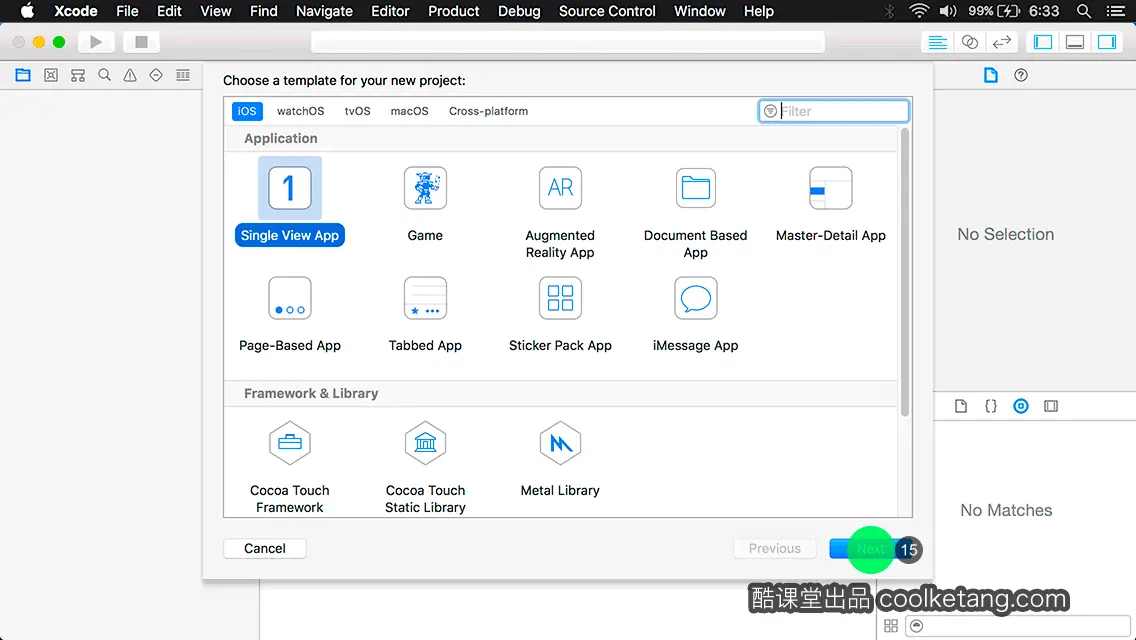Toggle the Utilities pane visibility
1136x640 pixels.
click(x=1107, y=42)
